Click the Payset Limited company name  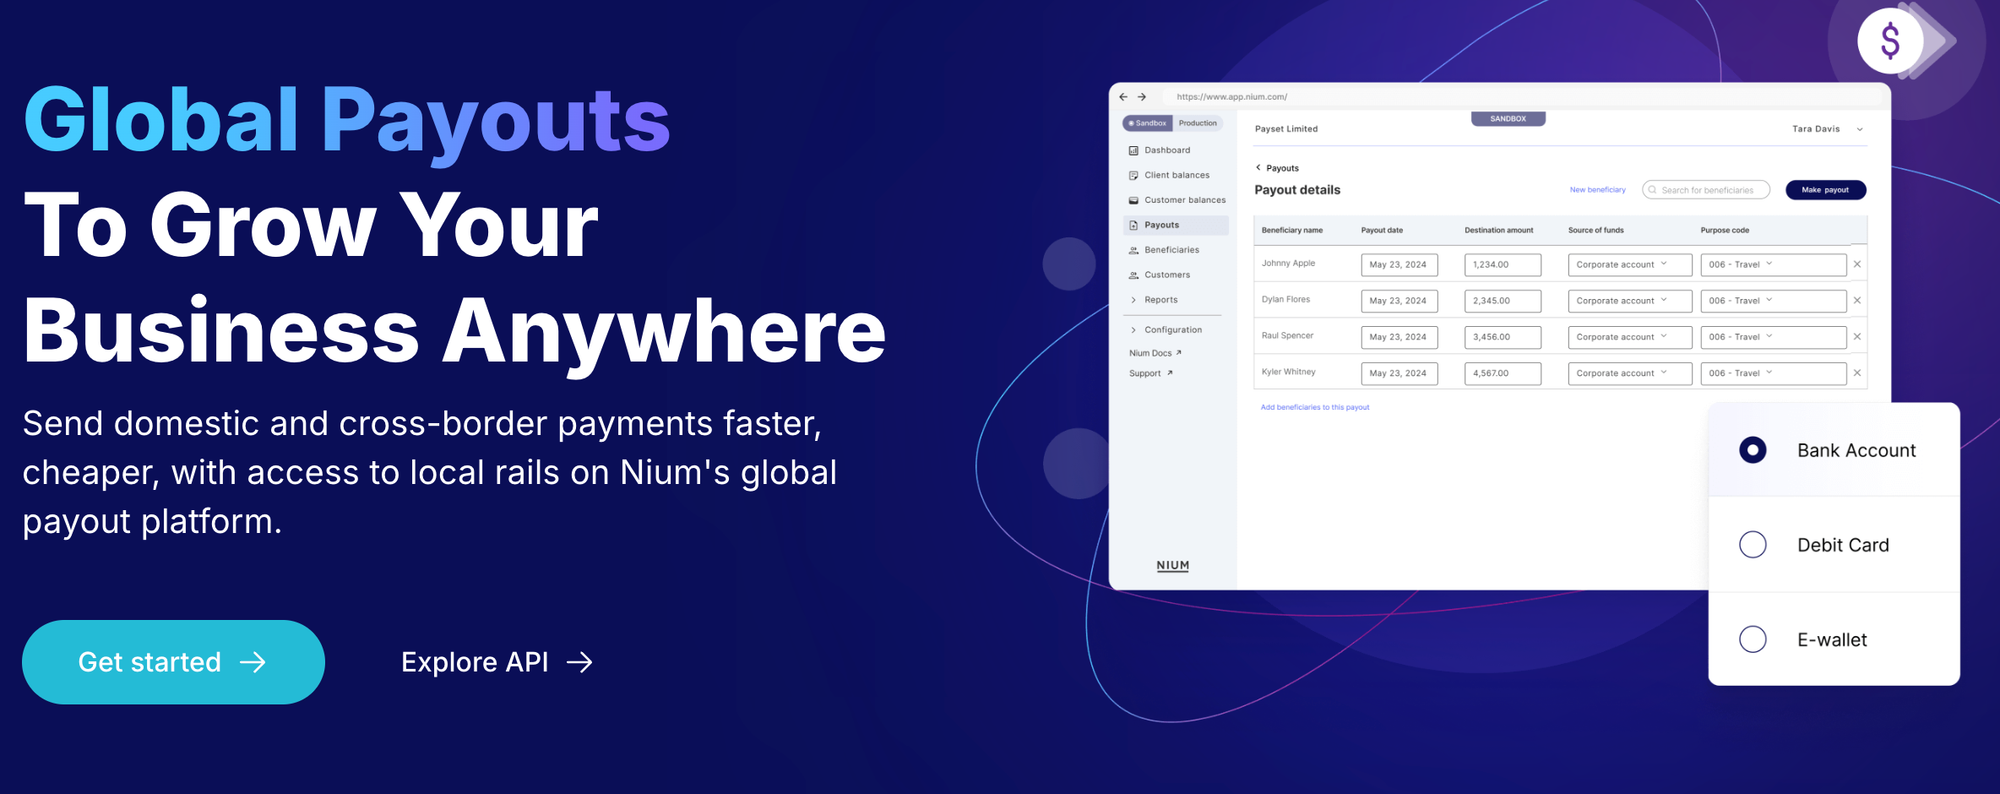(x=1286, y=129)
